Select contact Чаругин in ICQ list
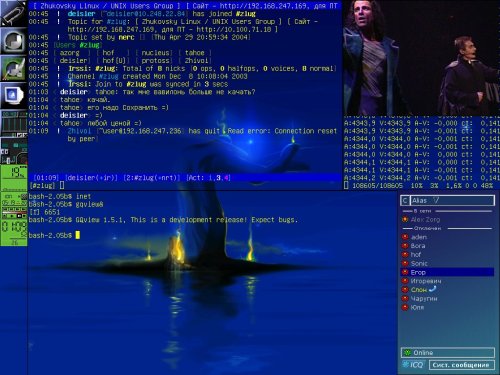The height and width of the screenshot is (375, 500). (424, 299)
